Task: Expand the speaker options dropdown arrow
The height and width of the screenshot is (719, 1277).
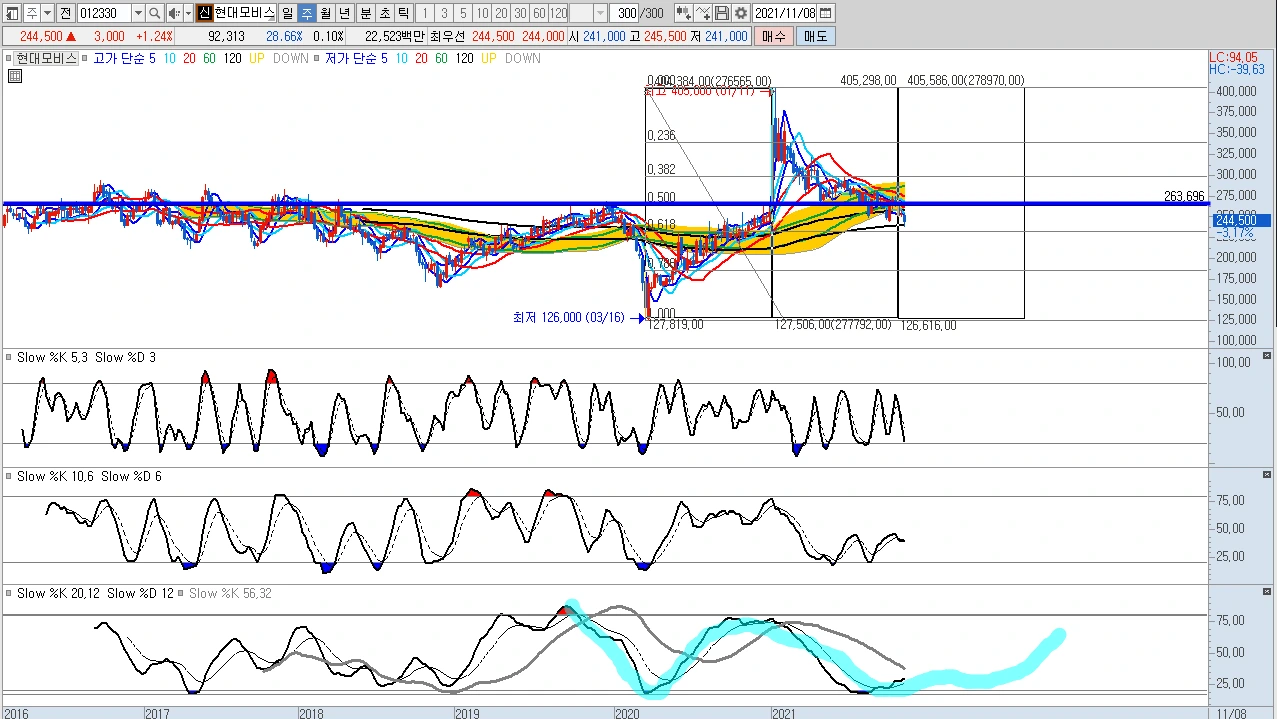Action: click(x=188, y=13)
